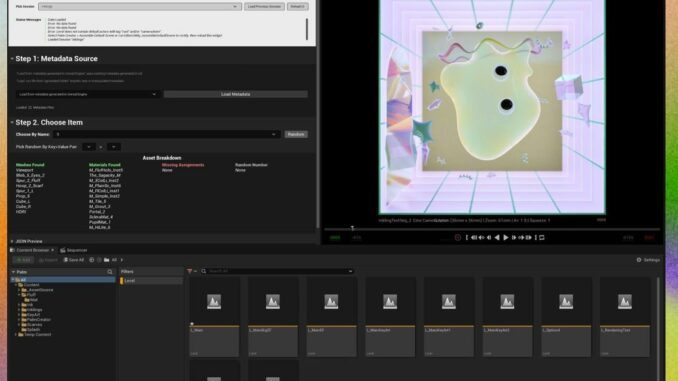The height and width of the screenshot is (381, 678).
Task: Open the second key-value pair dropdown
Action: 114,147
